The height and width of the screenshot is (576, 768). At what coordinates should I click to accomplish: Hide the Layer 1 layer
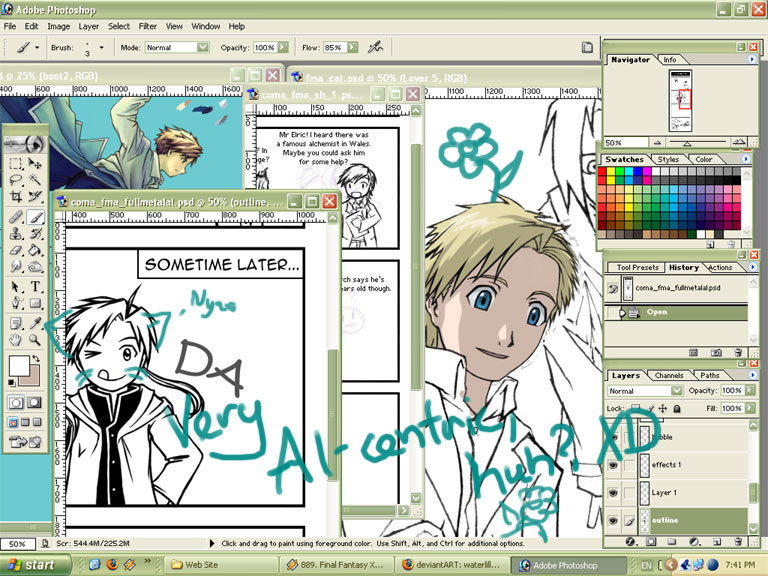point(613,493)
